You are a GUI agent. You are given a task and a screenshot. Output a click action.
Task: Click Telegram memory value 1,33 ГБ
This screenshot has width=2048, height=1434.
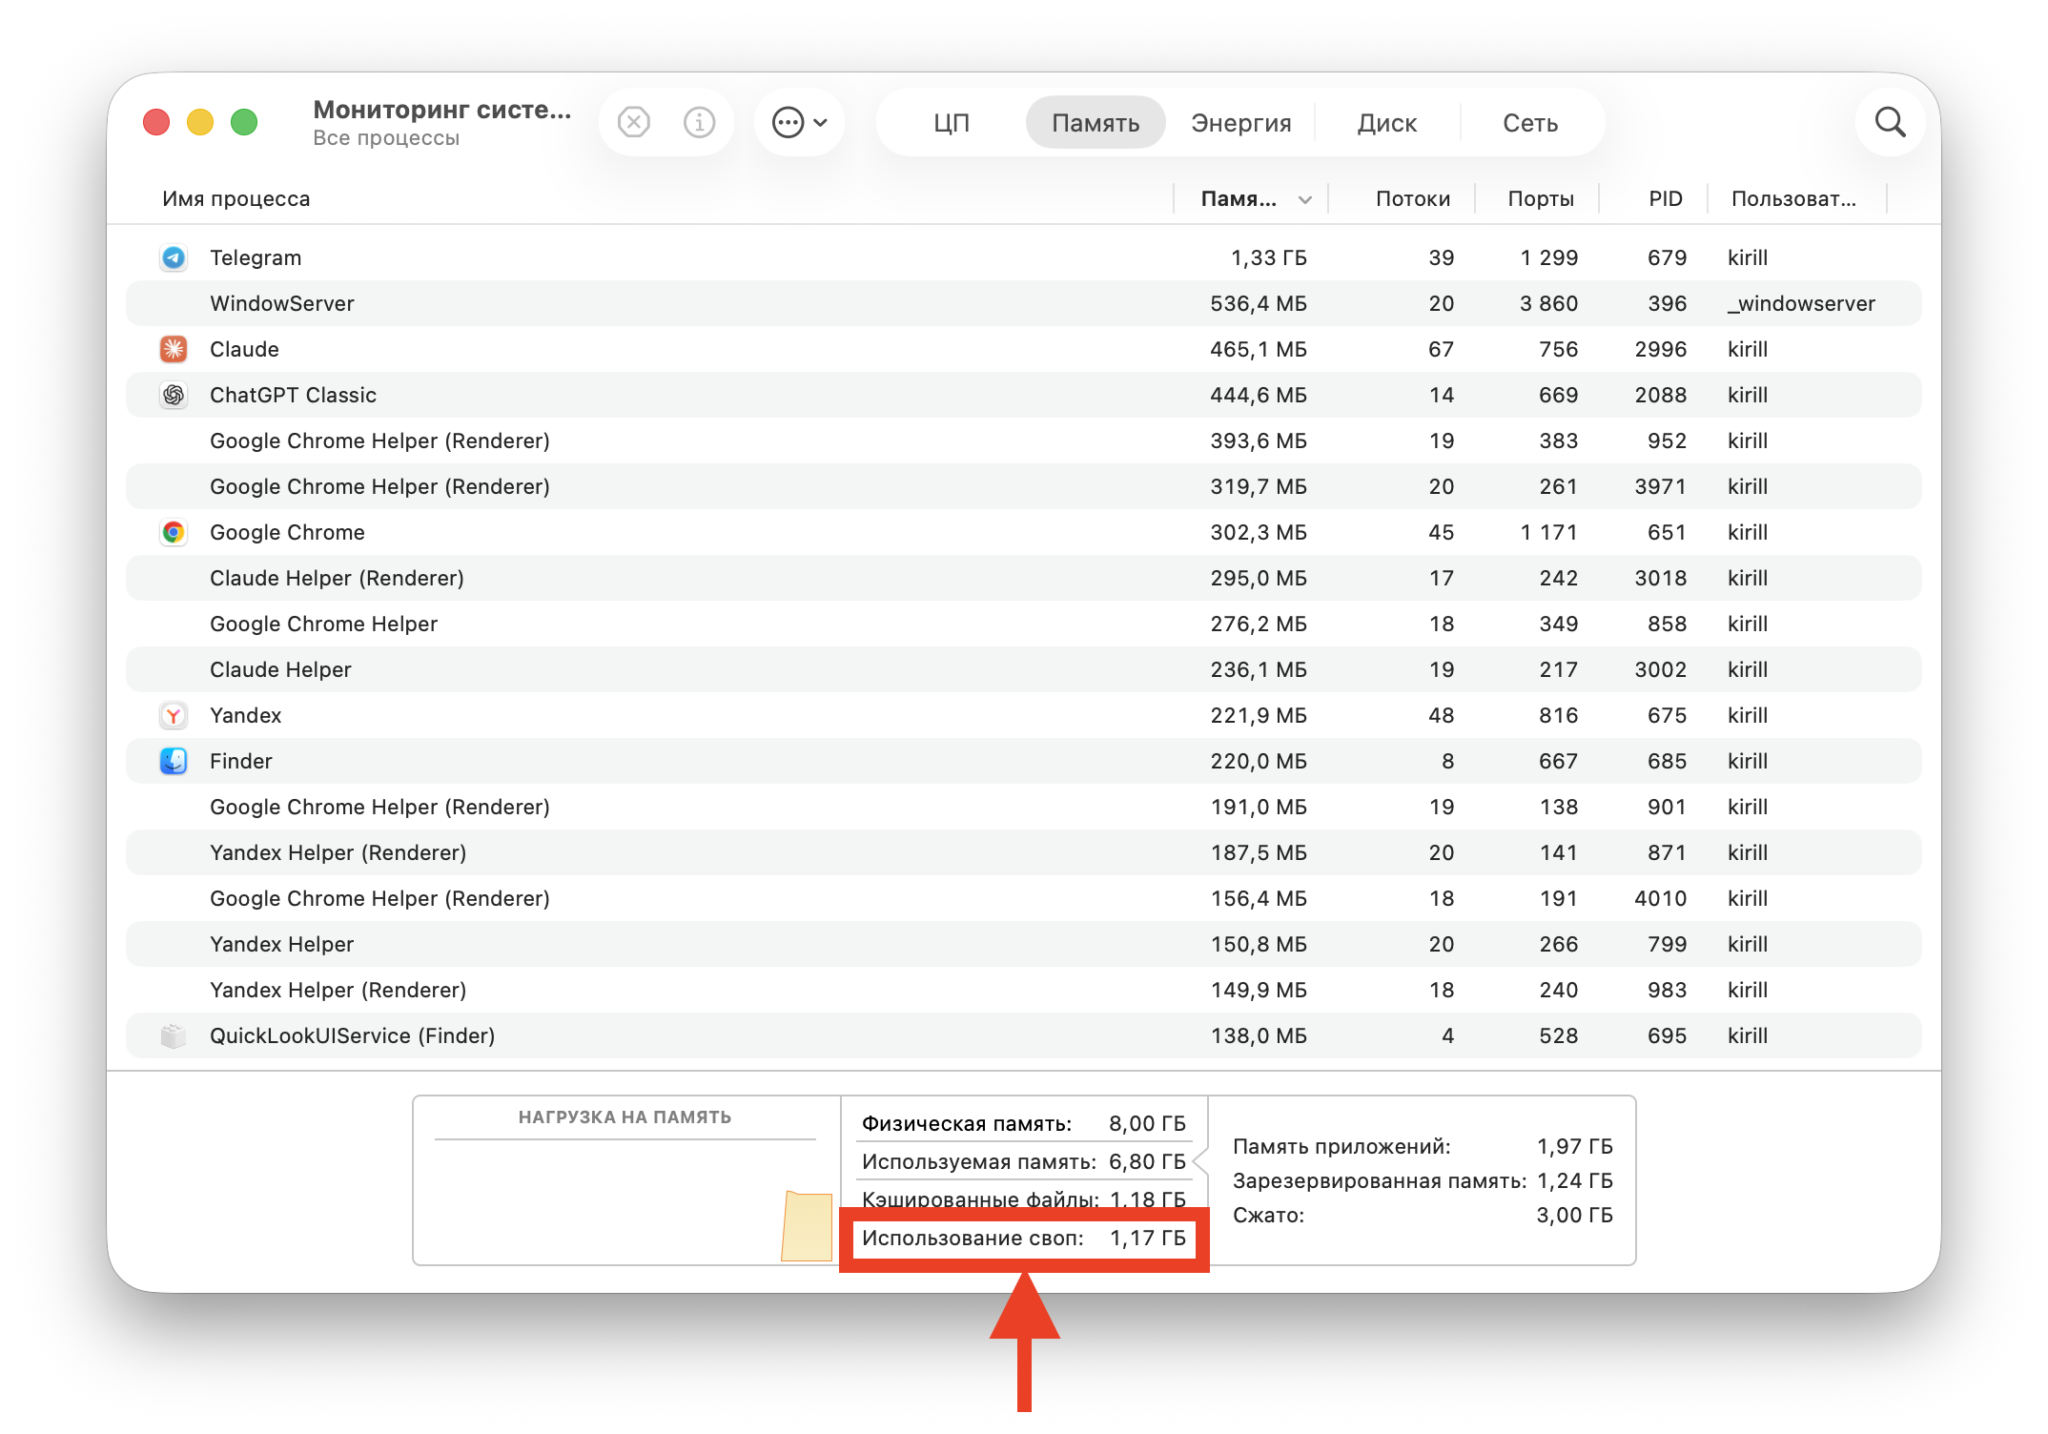[1268, 258]
